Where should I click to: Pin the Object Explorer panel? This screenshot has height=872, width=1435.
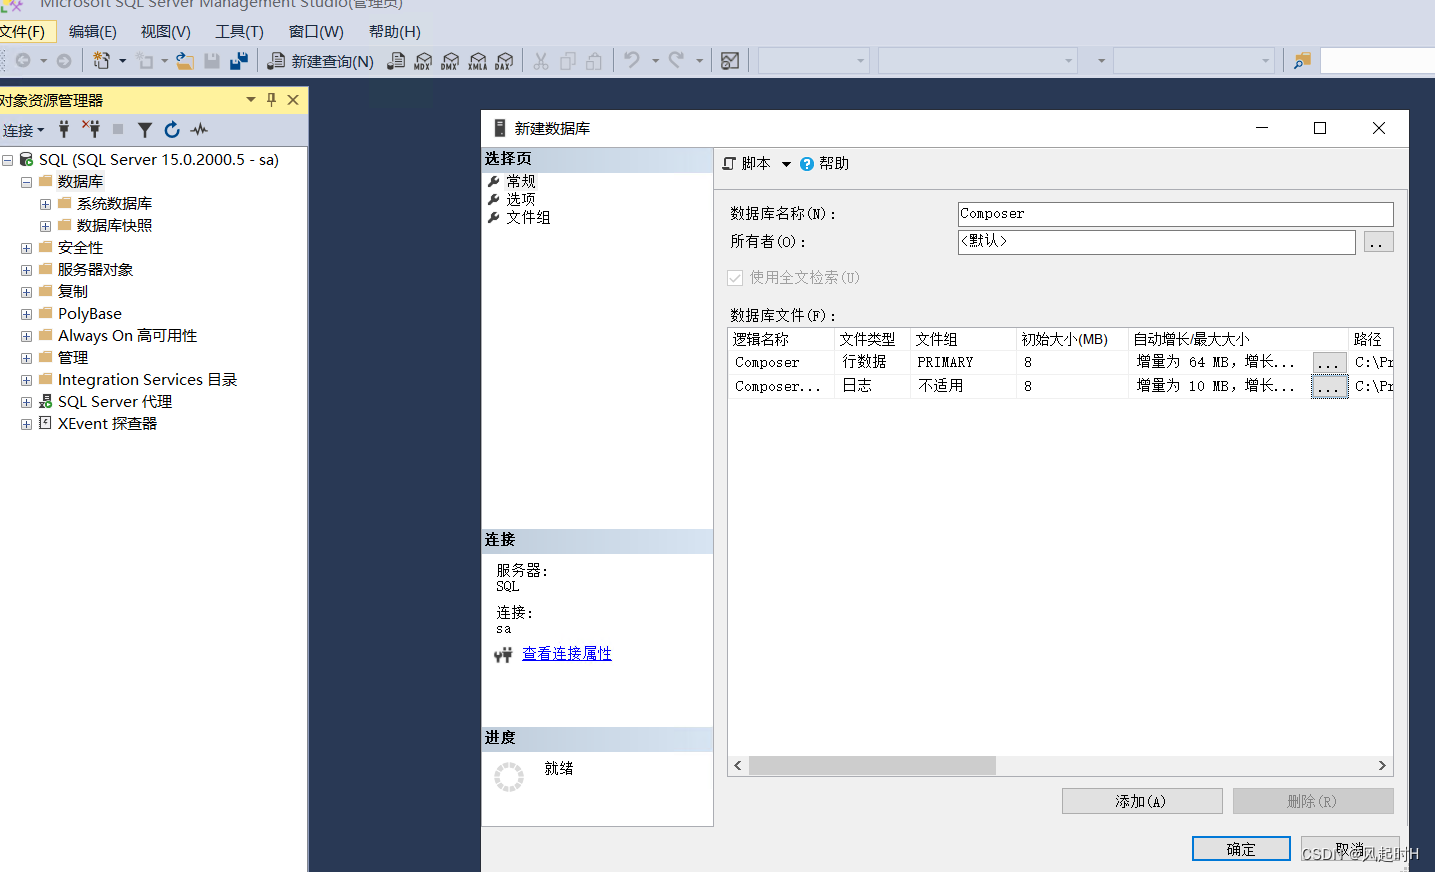point(270,99)
